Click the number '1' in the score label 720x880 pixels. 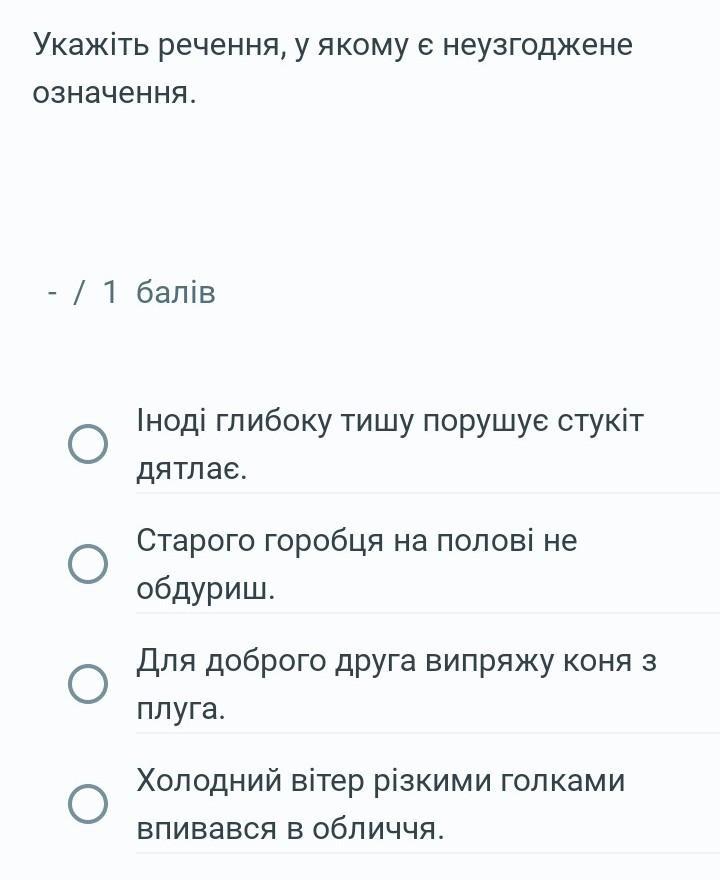pyautogui.click(x=110, y=292)
